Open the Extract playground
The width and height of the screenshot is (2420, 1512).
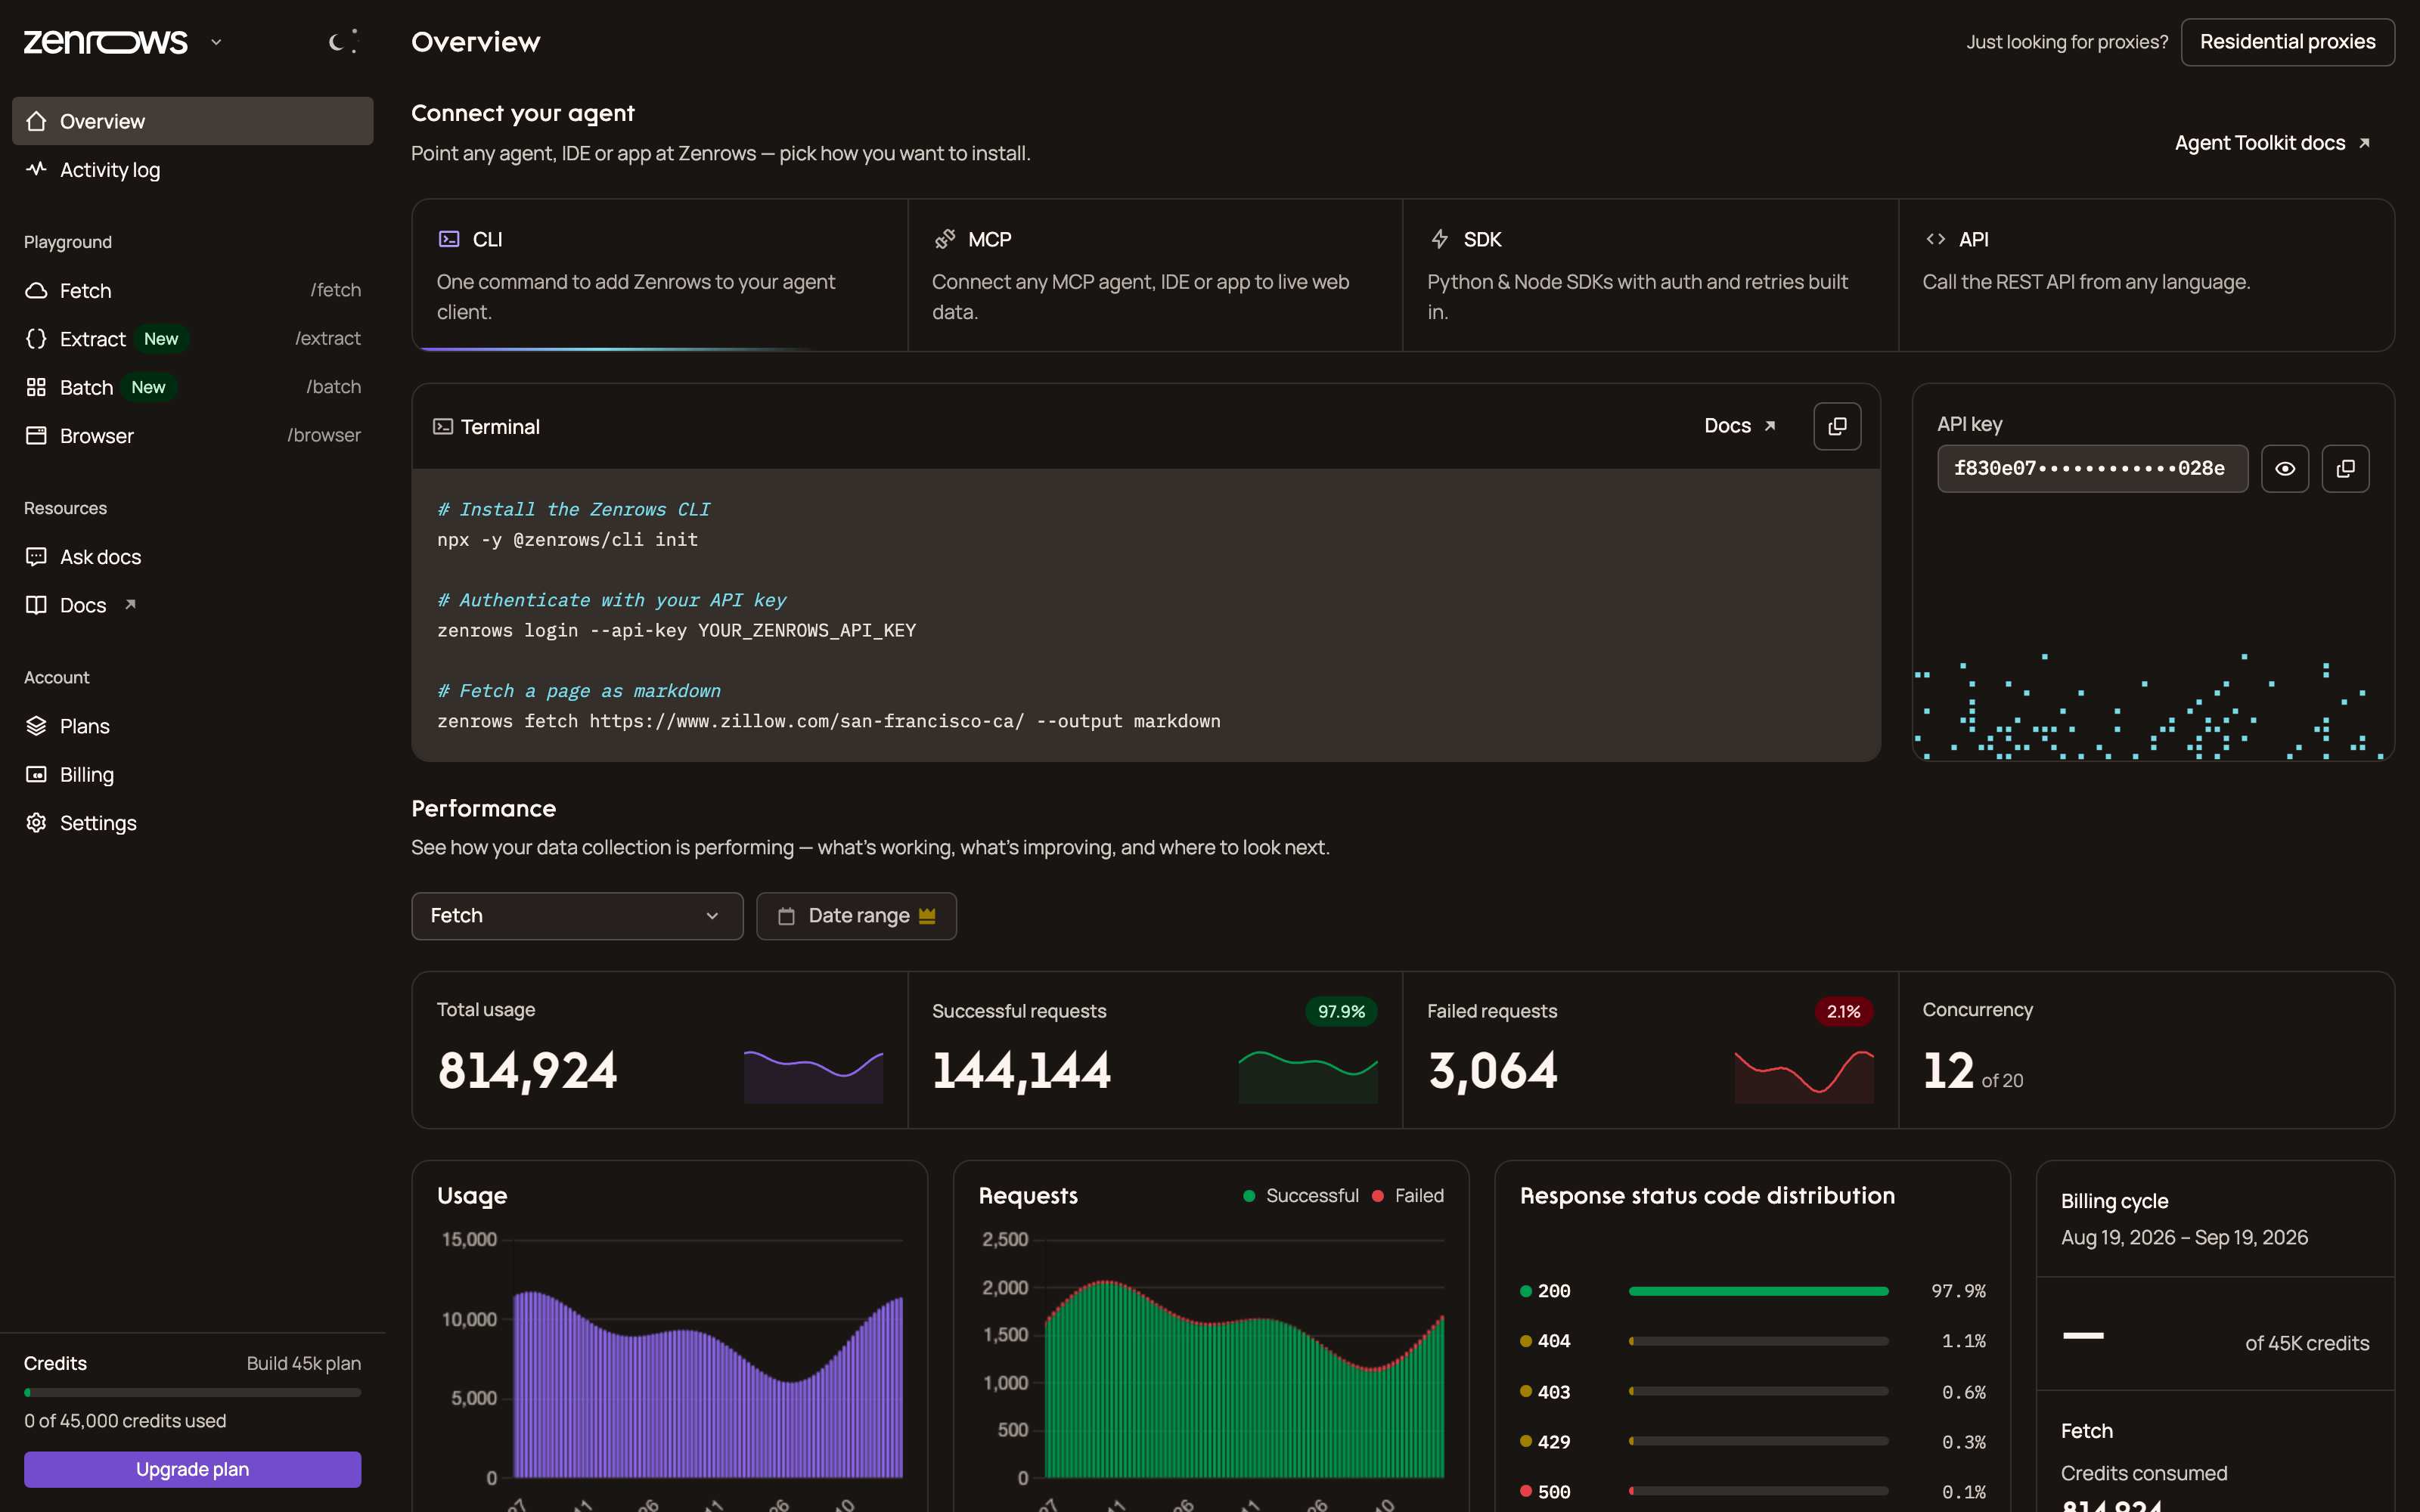(x=193, y=339)
